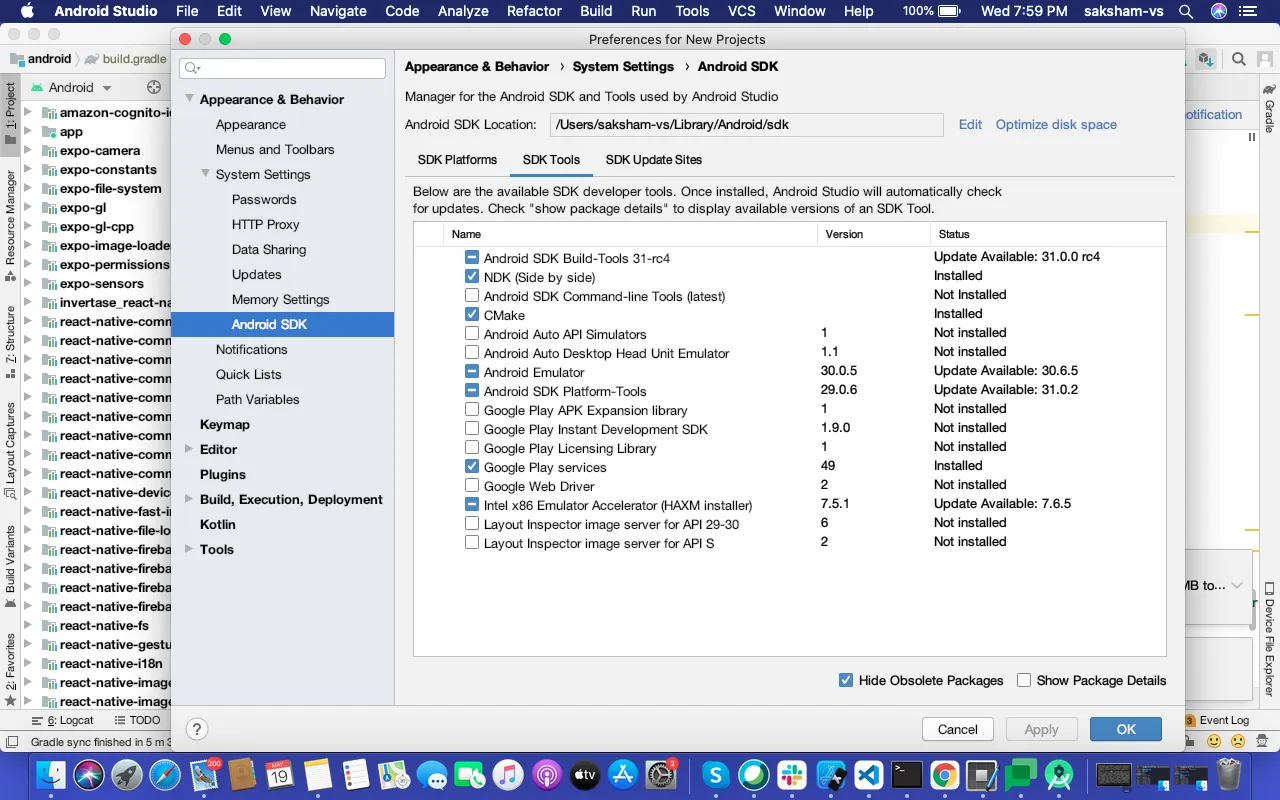Screen dimensions: 1280x800
Task: Open Google Chrome in the dock
Action: (945, 775)
